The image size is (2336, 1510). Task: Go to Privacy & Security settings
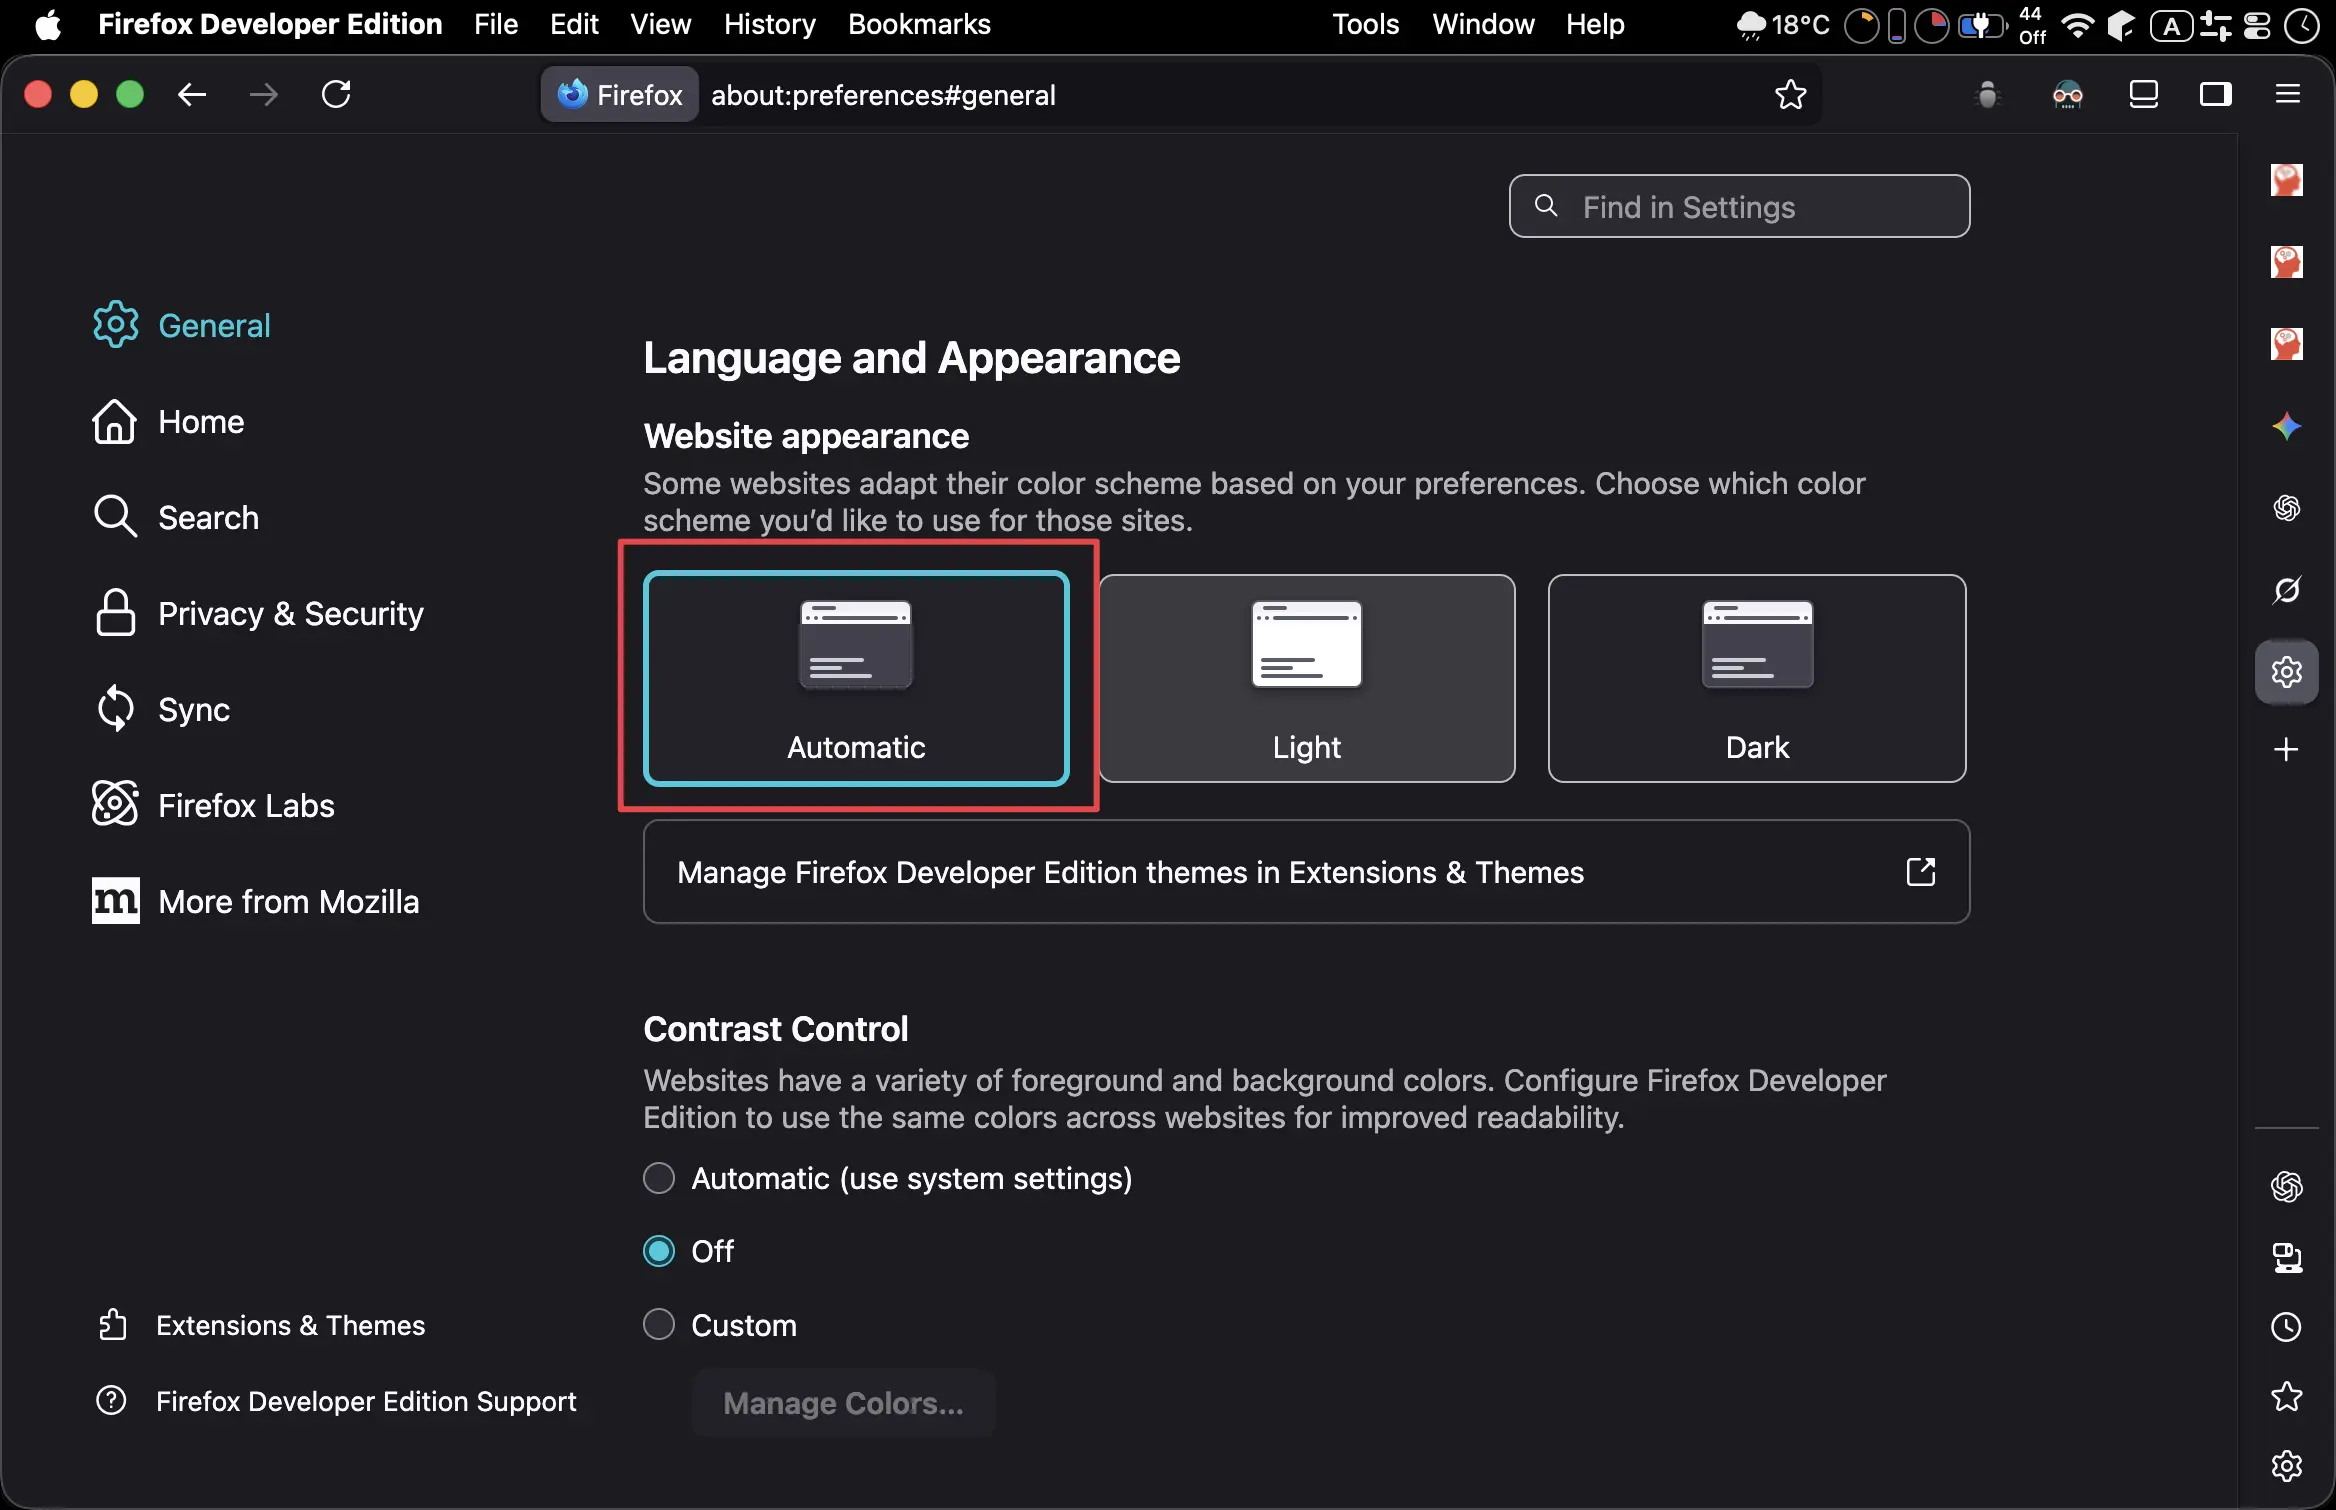[290, 613]
